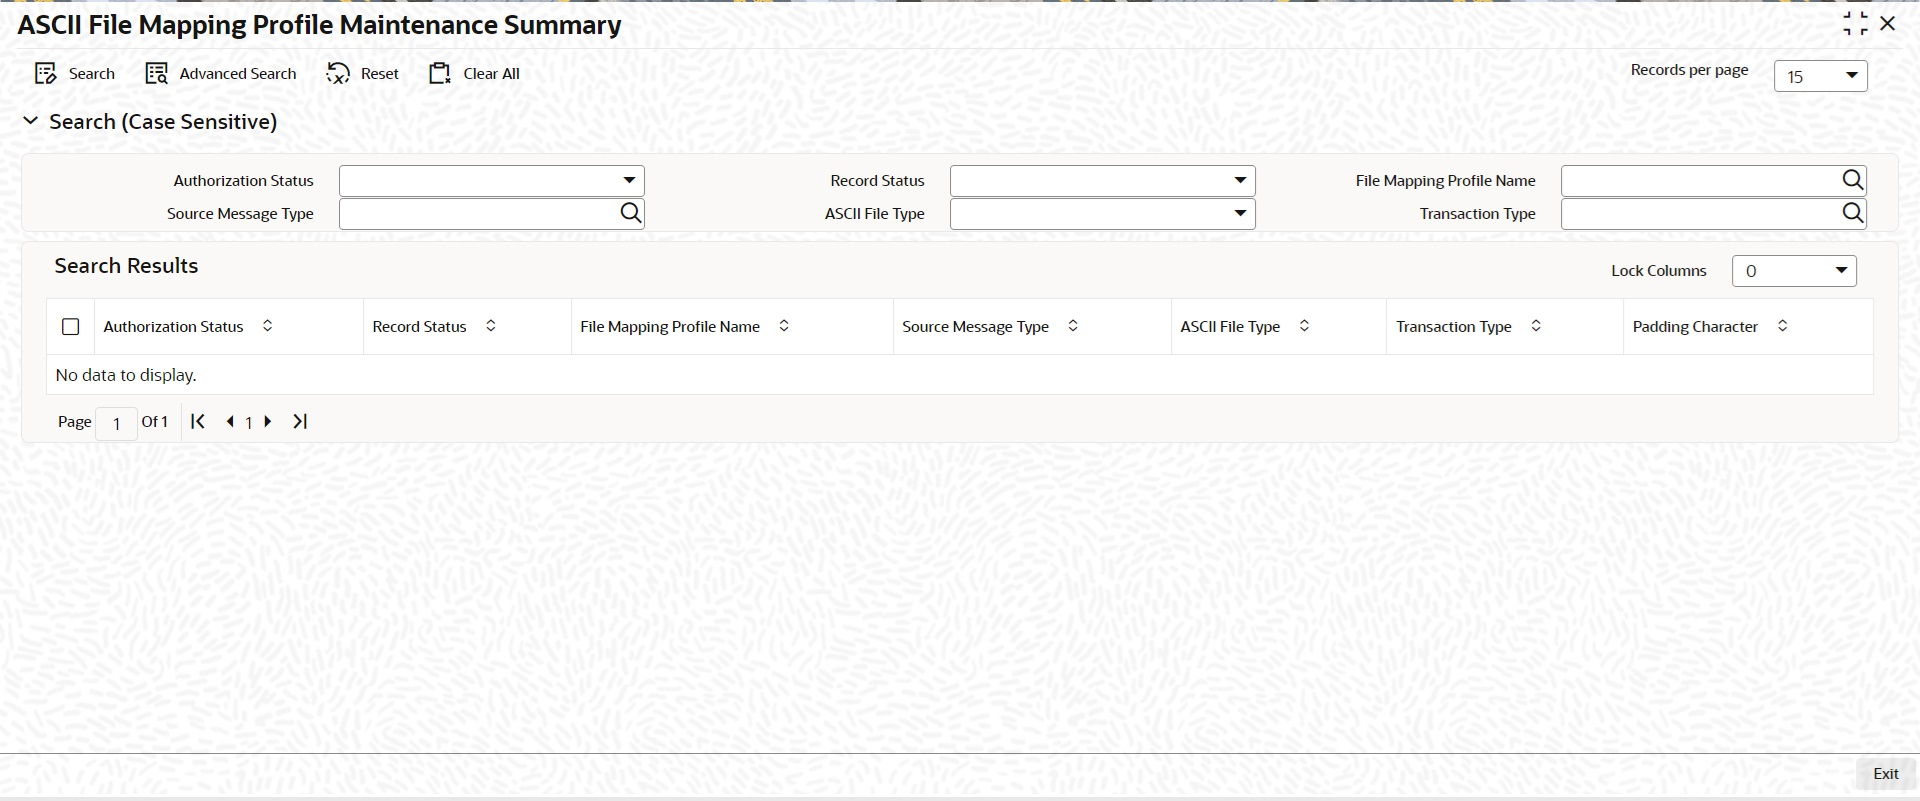This screenshot has height=801, width=1920.
Task: Open the Record Status dropdown
Action: tap(1102, 181)
